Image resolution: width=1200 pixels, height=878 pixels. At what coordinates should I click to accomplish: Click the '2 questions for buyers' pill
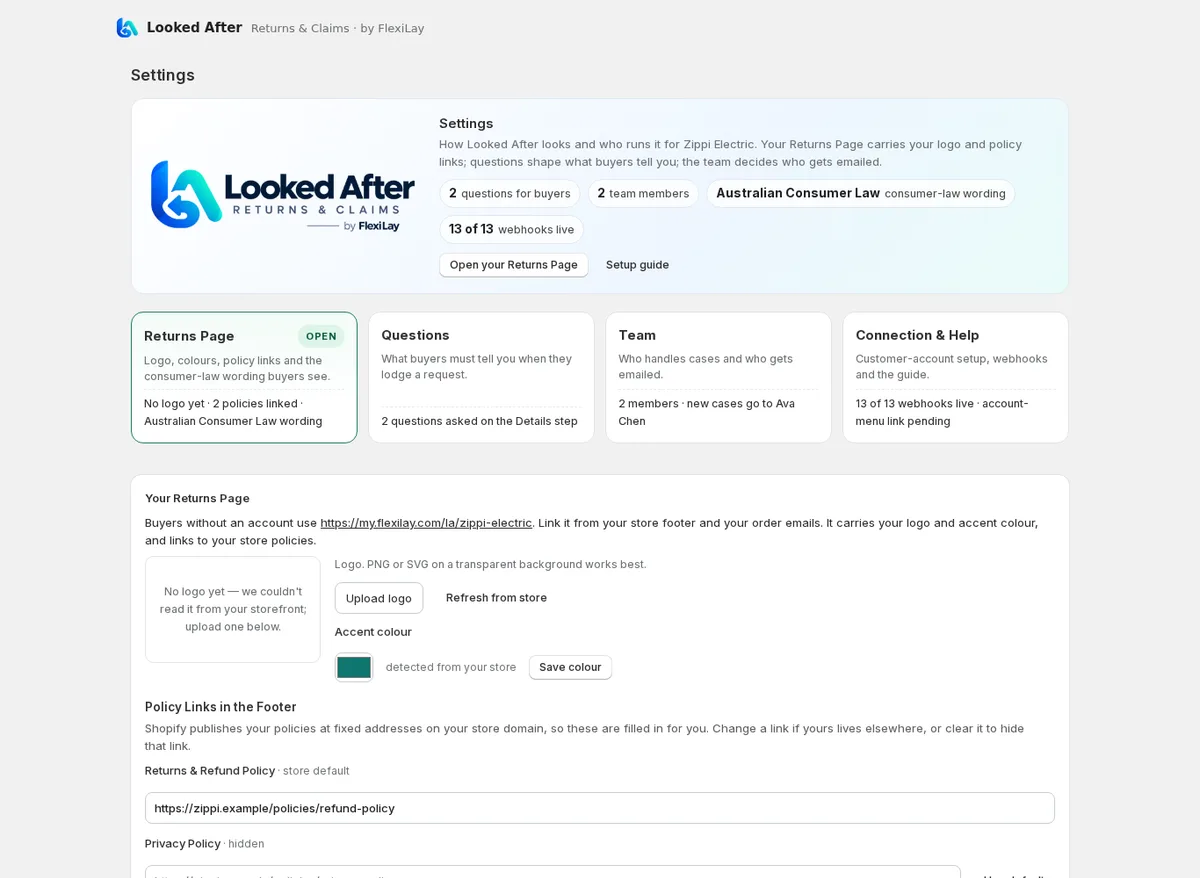coord(510,193)
